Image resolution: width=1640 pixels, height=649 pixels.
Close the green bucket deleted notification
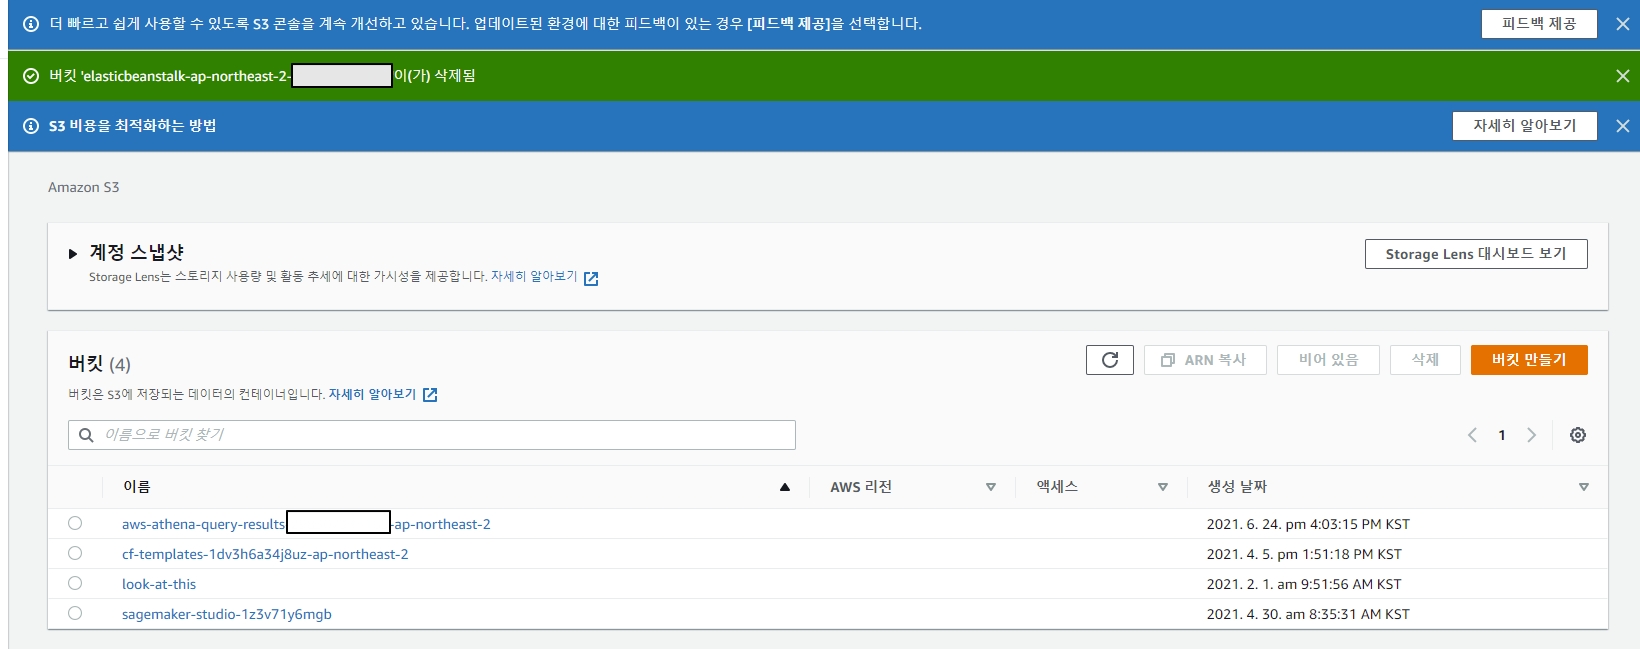click(x=1623, y=76)
